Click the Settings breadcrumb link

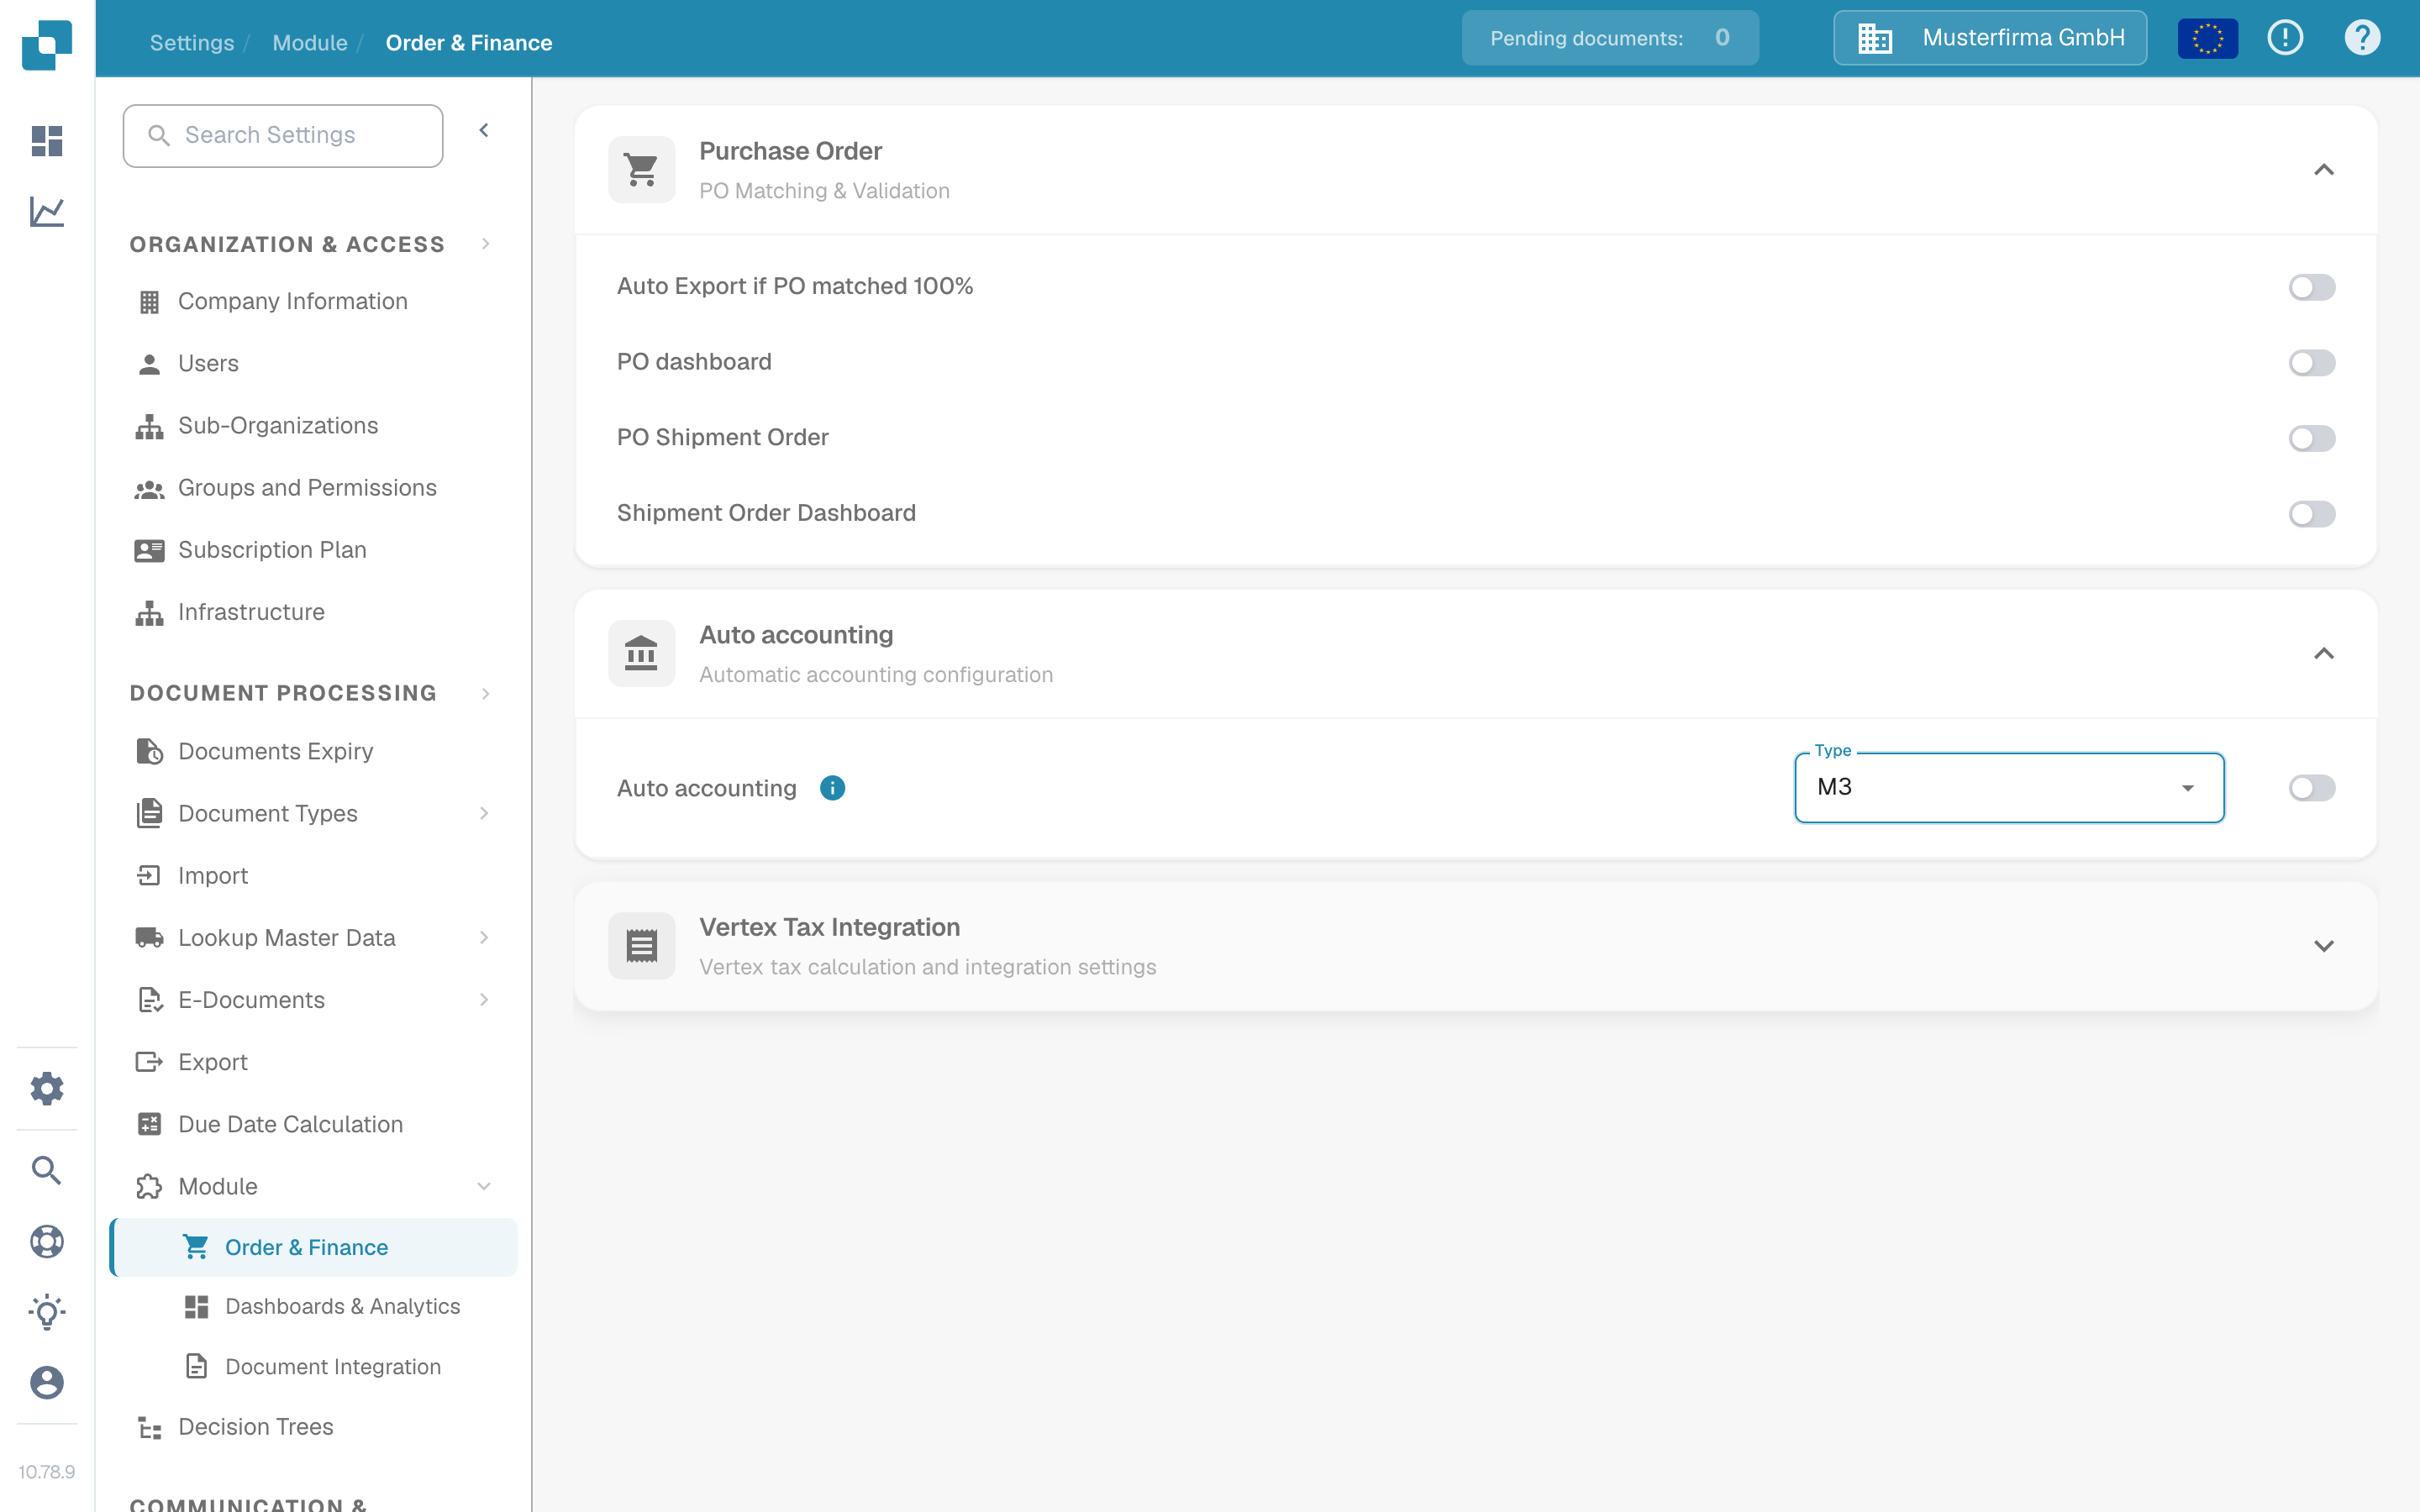(192, 43)
